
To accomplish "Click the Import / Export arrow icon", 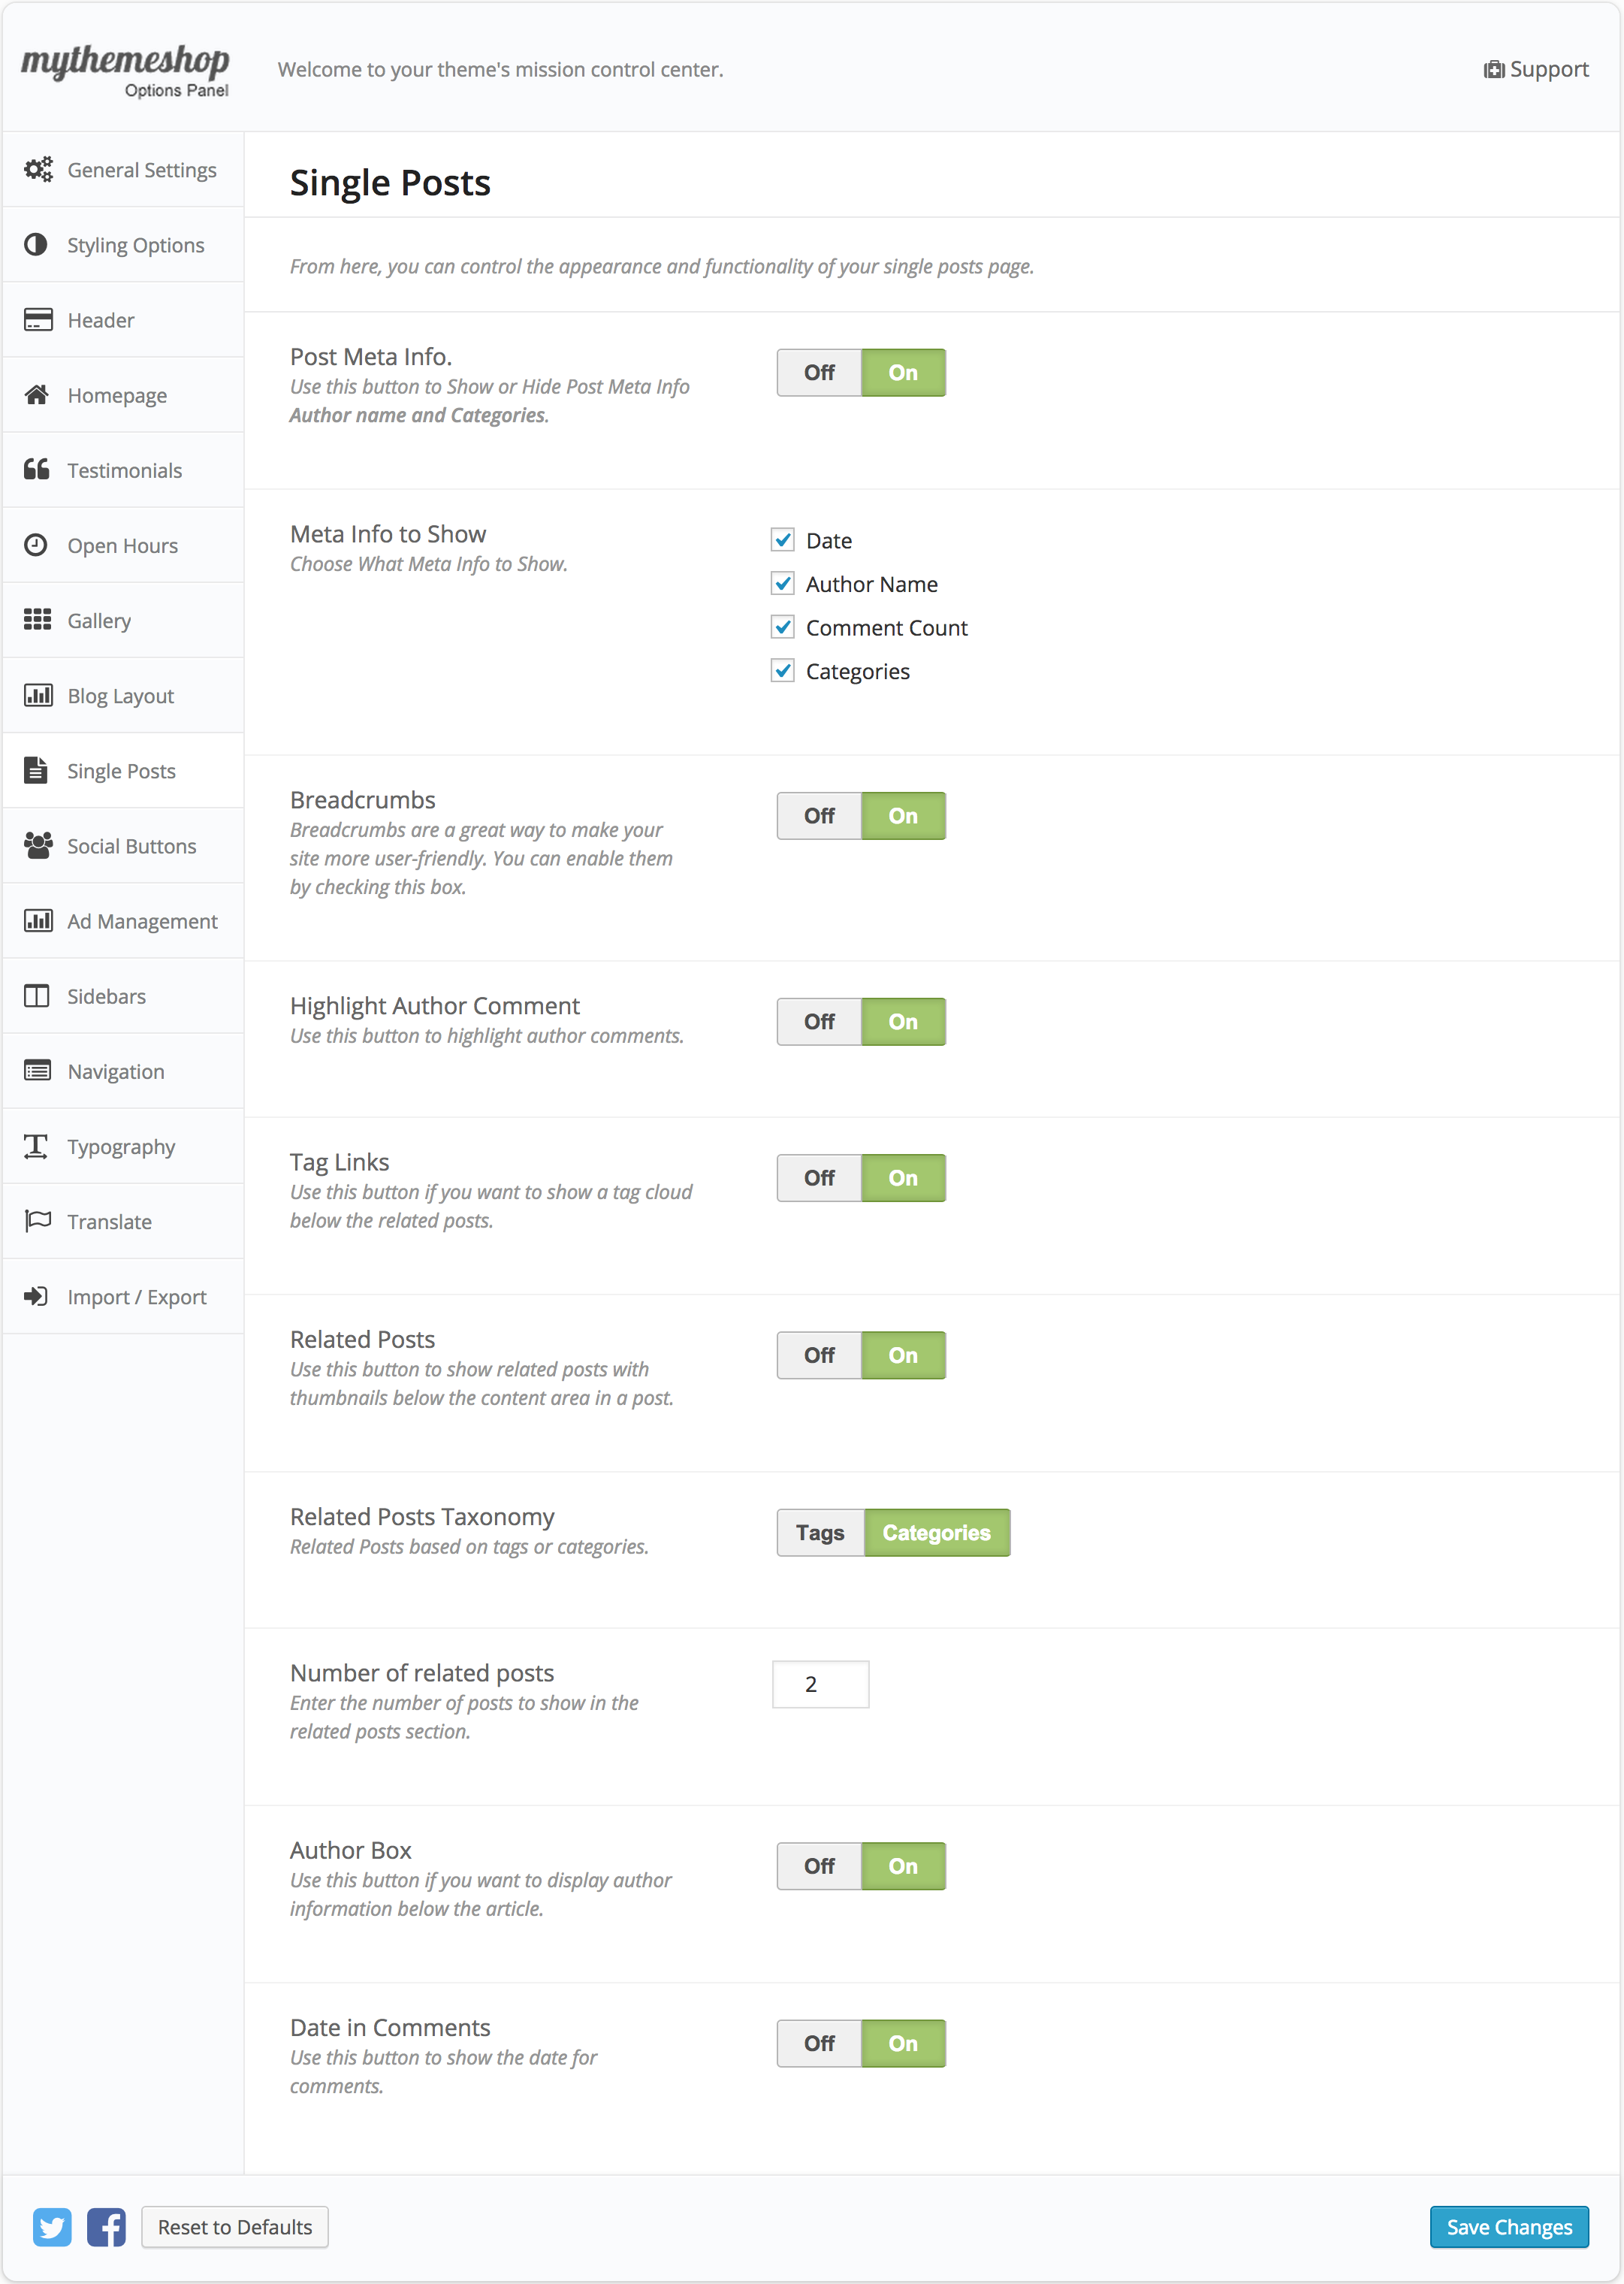I will (x=37, y=1296).
